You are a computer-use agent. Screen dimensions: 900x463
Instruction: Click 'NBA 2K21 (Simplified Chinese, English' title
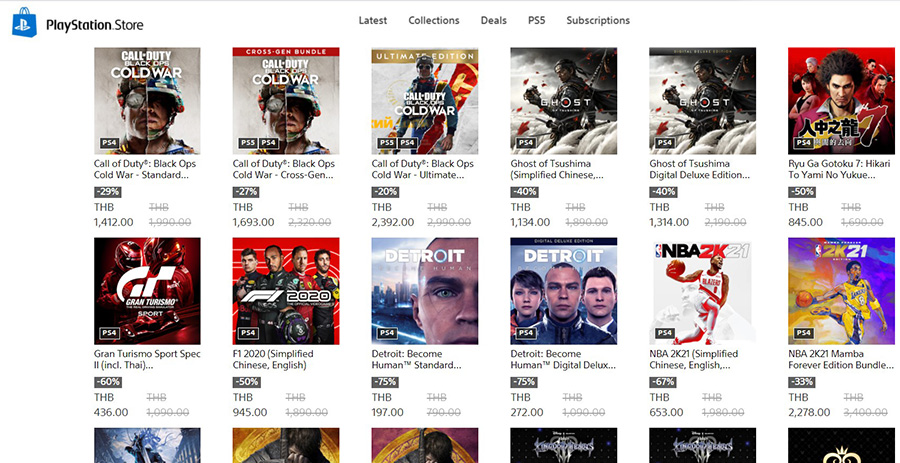pos(693,359)
